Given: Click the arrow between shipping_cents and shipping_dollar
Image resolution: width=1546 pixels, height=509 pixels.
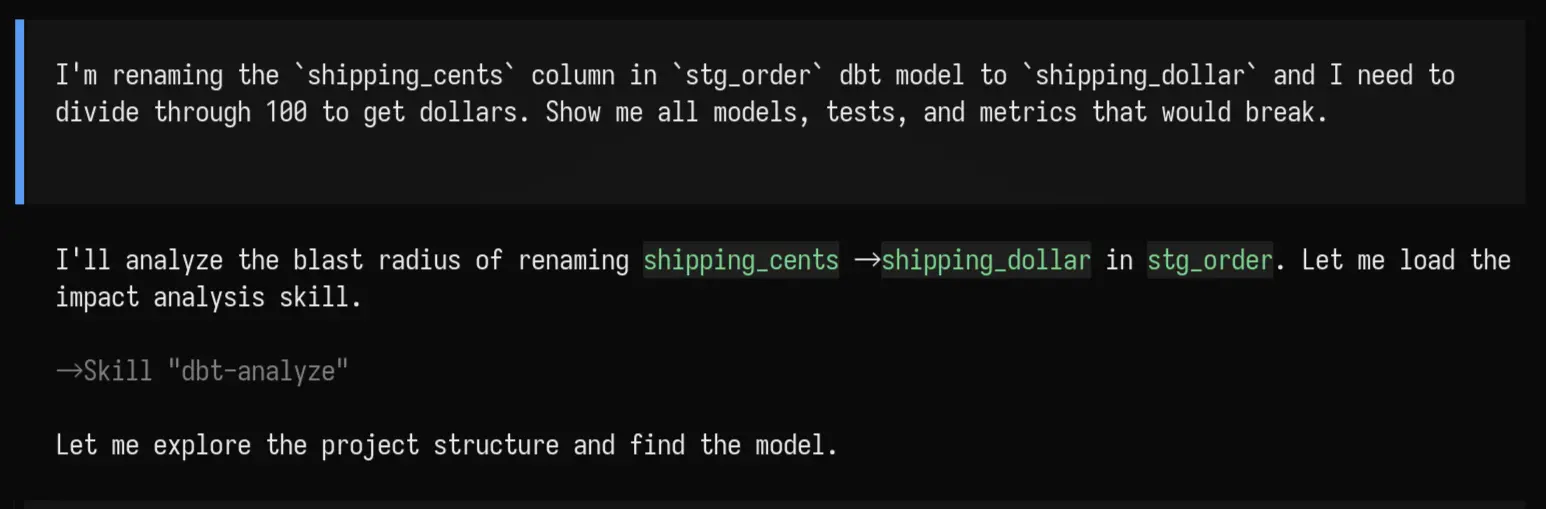Looking at the screenshot, I should [866, 261].
